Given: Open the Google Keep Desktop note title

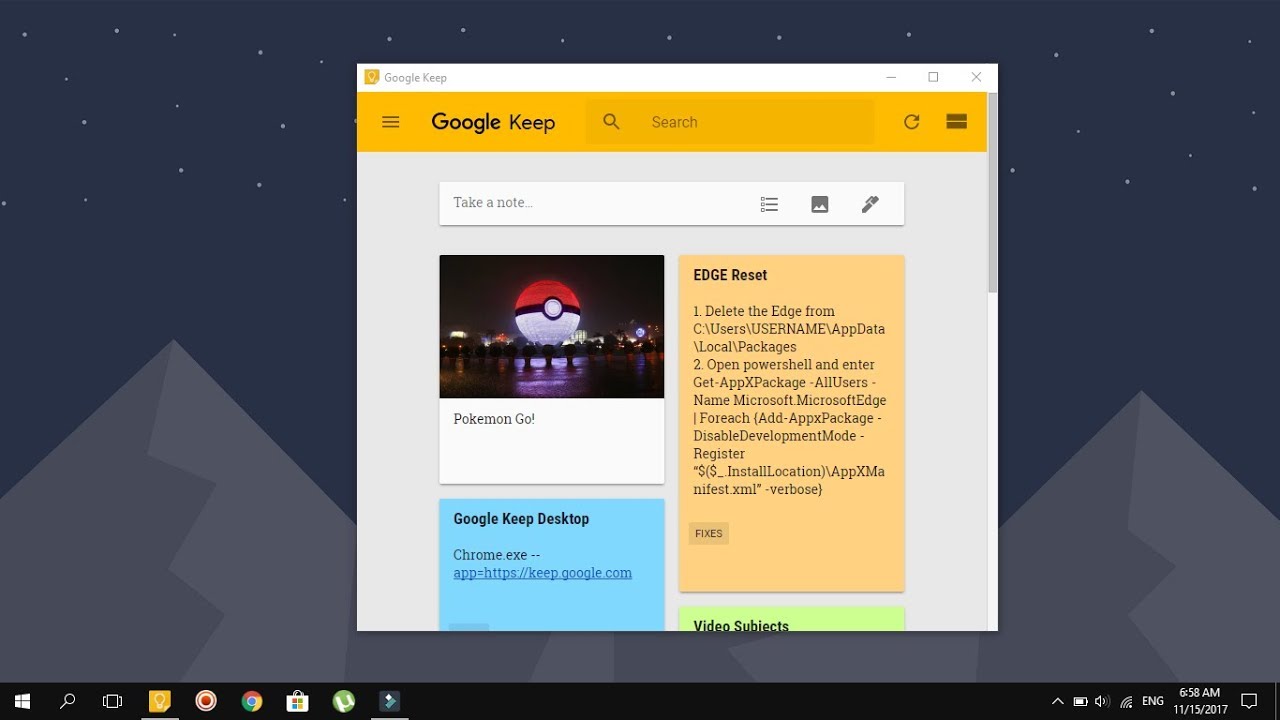Looking at the screenshot, I should pyautogui.click(x=521, y=519).
